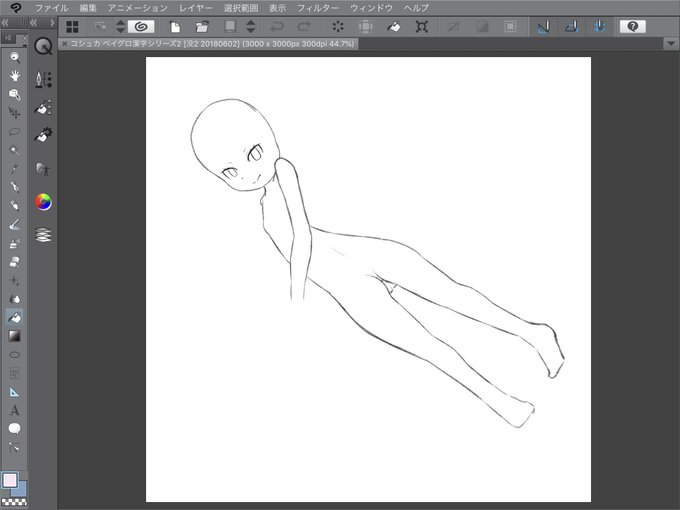Select the Decoration sparkle tool
The height and width of the screenshot is (510, 680).
pos(14,281)
